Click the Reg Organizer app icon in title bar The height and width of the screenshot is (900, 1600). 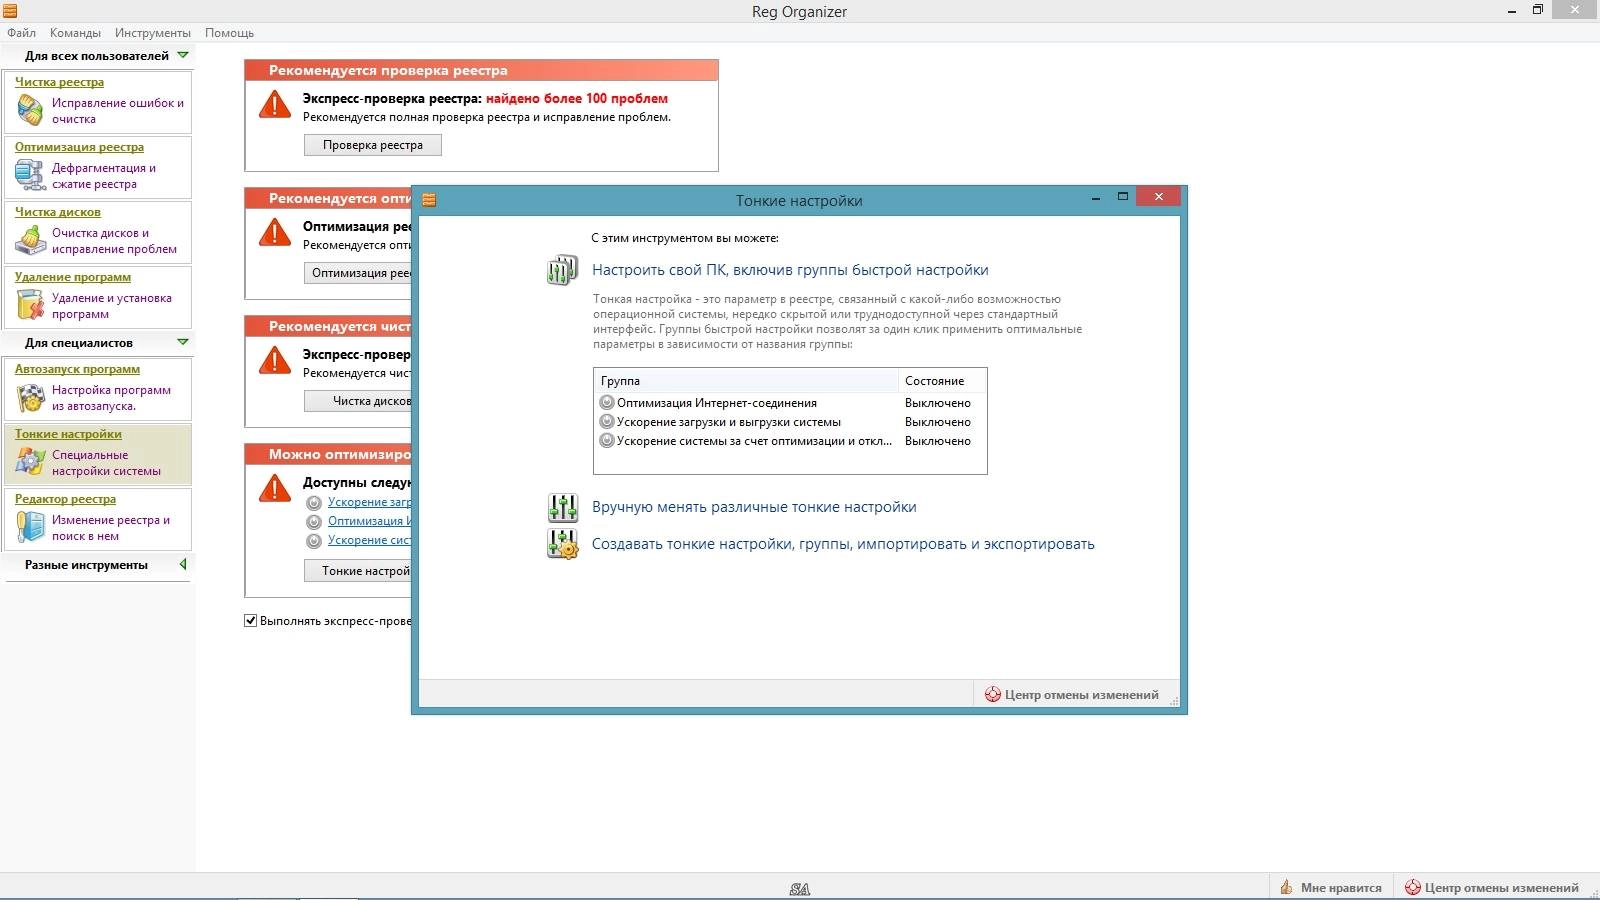10,10
